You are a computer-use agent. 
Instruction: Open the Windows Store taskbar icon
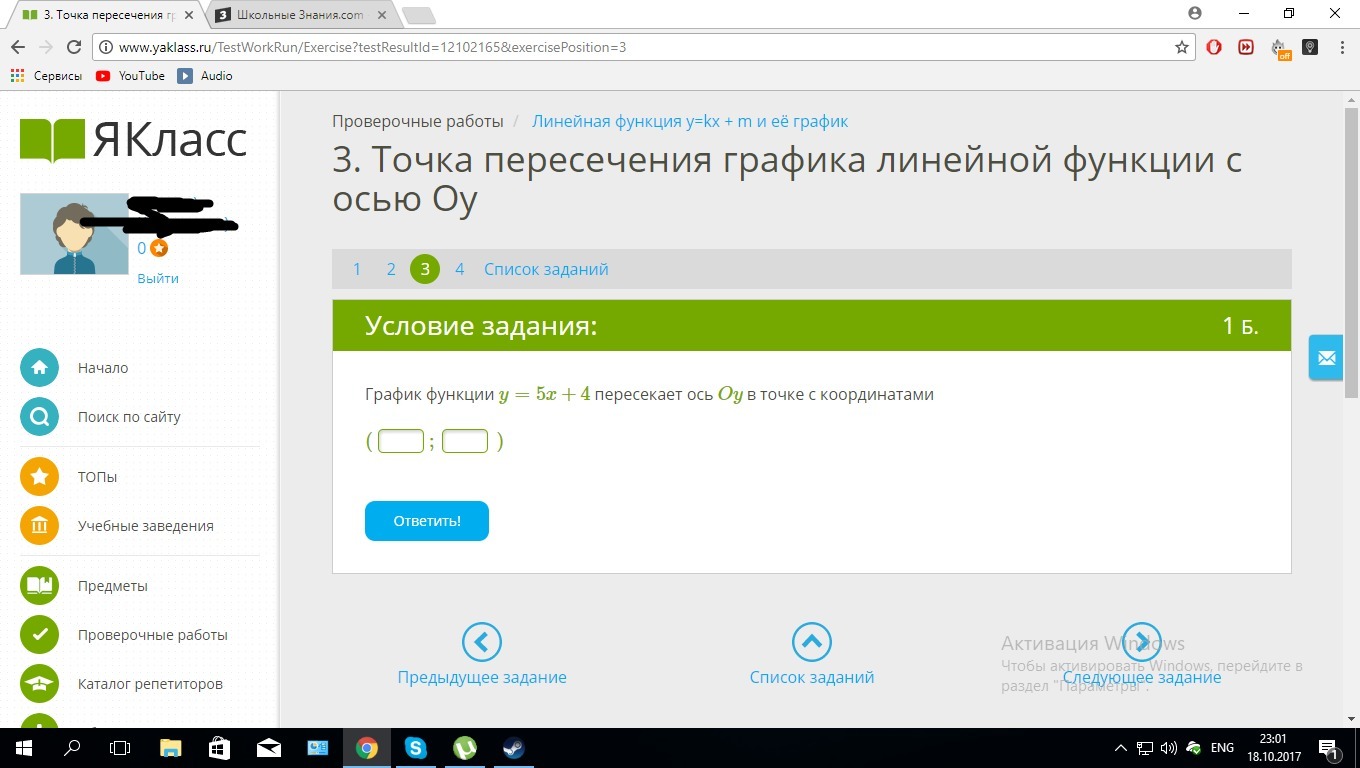pos(220,748)
